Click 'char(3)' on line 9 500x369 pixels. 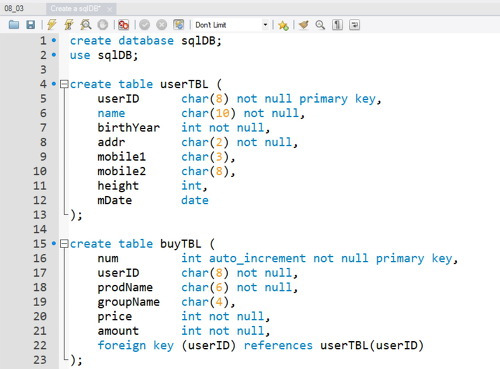[x=205, y=157]
